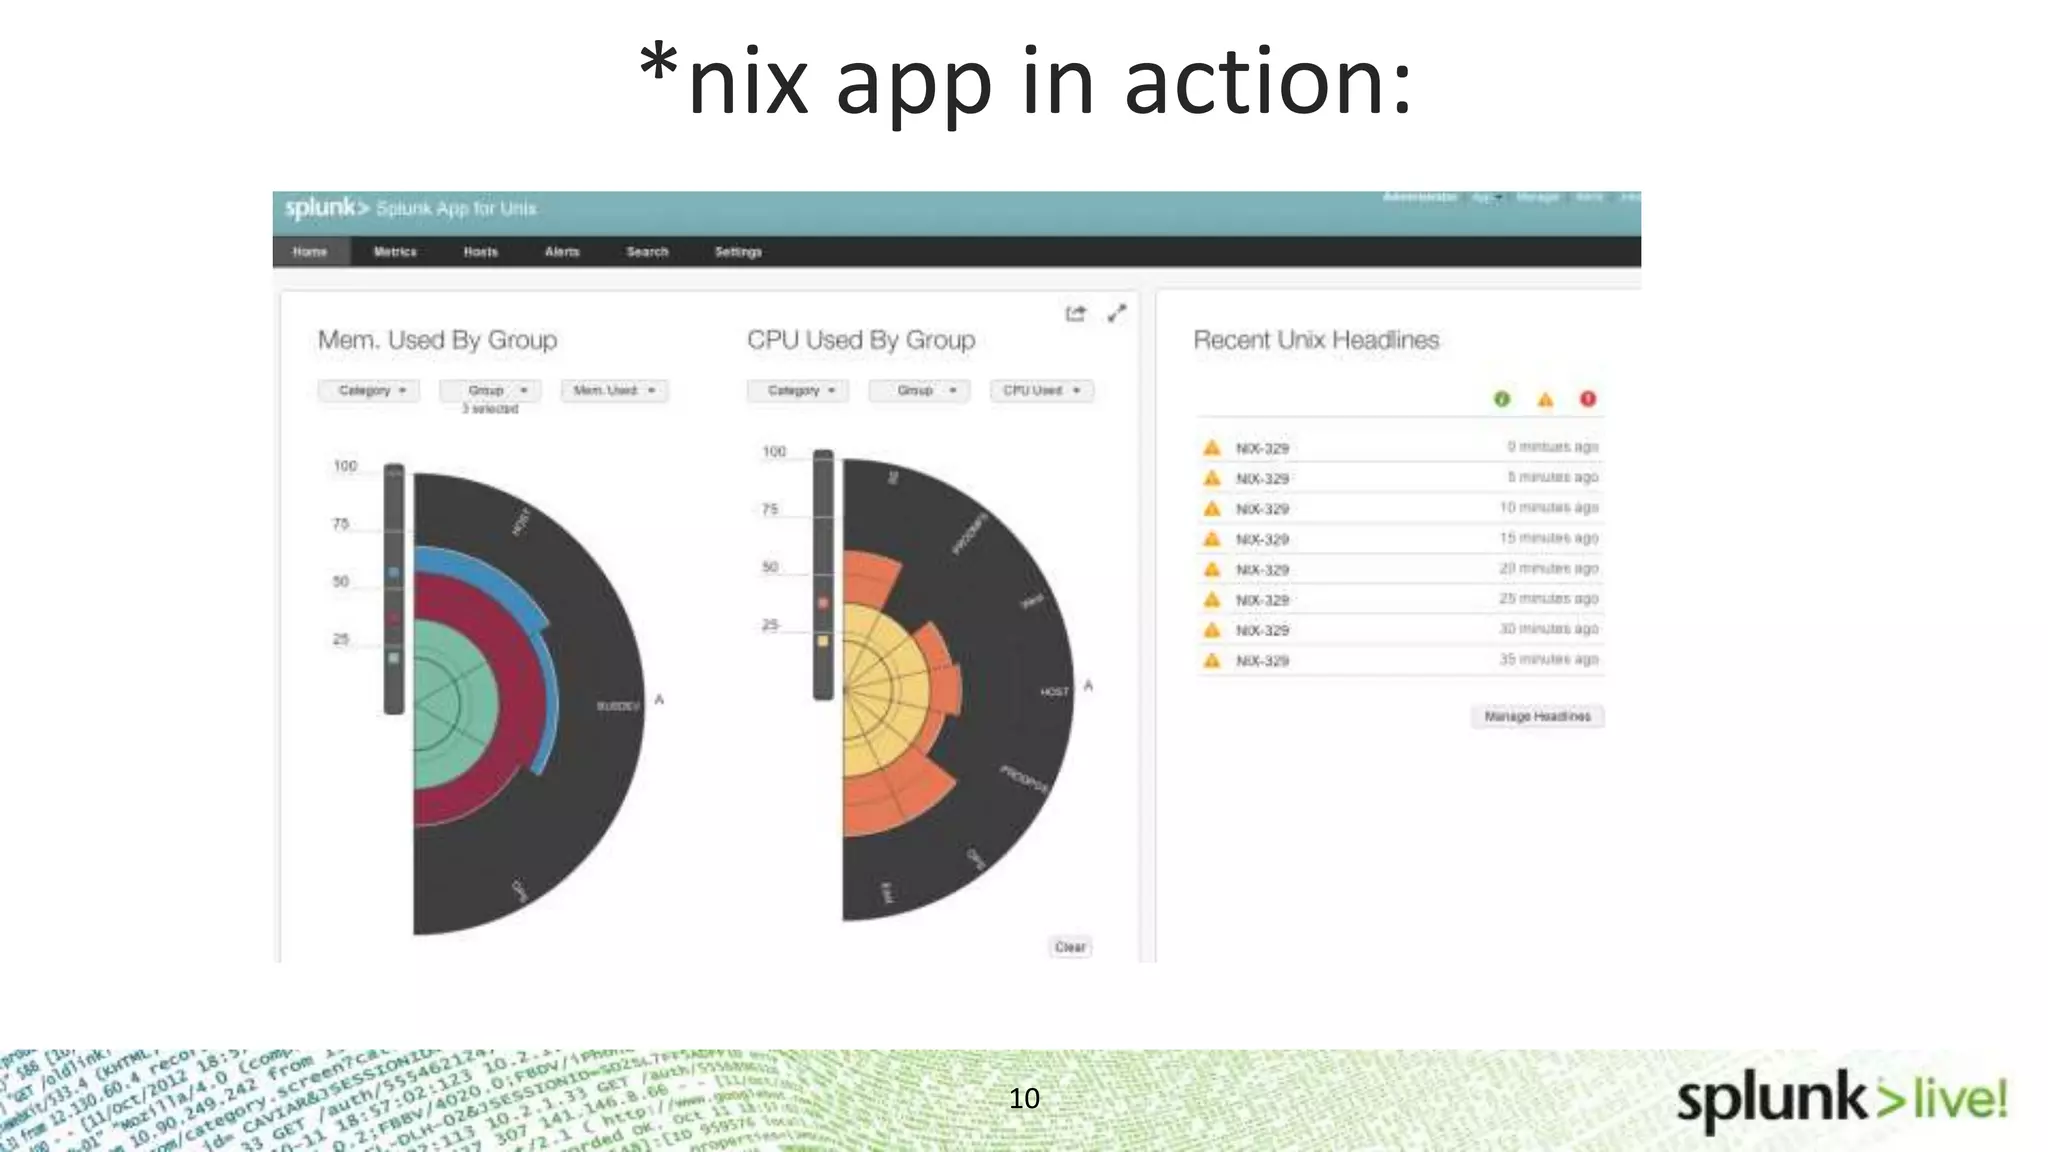Toggle yellow legend marker on CPU slider

[x=823, y=641]
